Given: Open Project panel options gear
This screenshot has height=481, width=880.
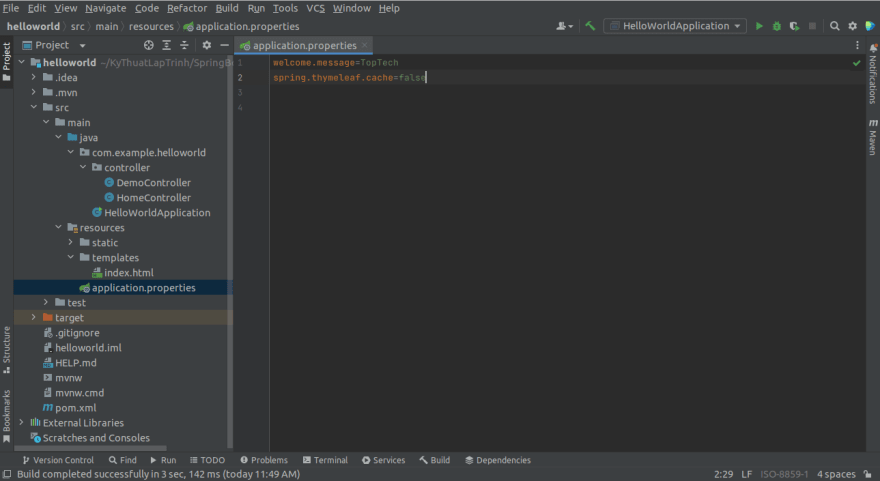Looking at the screenshot, I should 207,45.
